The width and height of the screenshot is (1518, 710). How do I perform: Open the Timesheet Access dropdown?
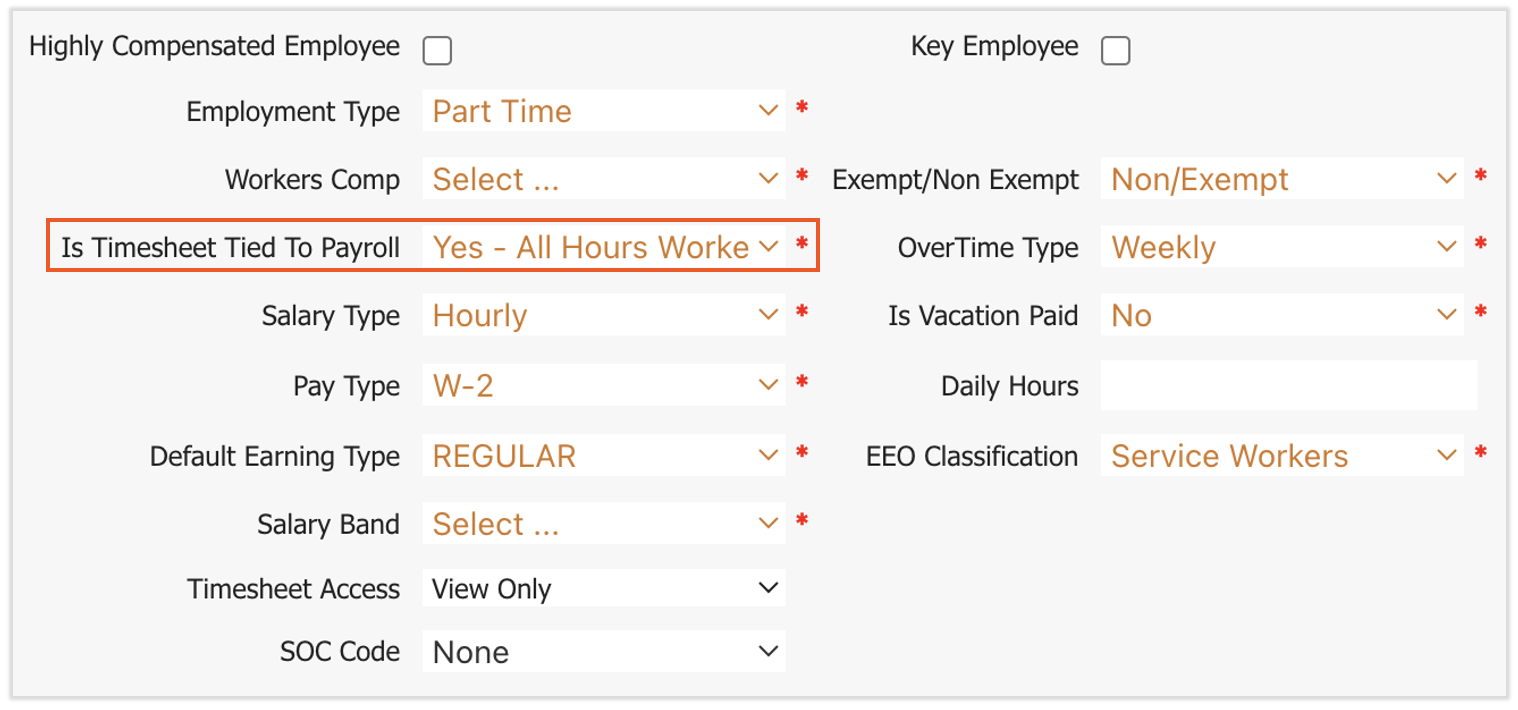tap(603, 589)
